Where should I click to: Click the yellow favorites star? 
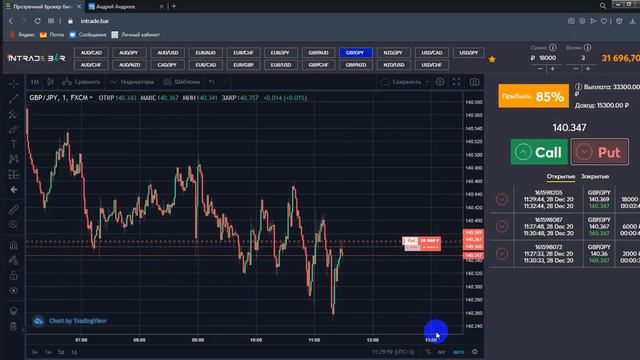[x=492, y=59]
